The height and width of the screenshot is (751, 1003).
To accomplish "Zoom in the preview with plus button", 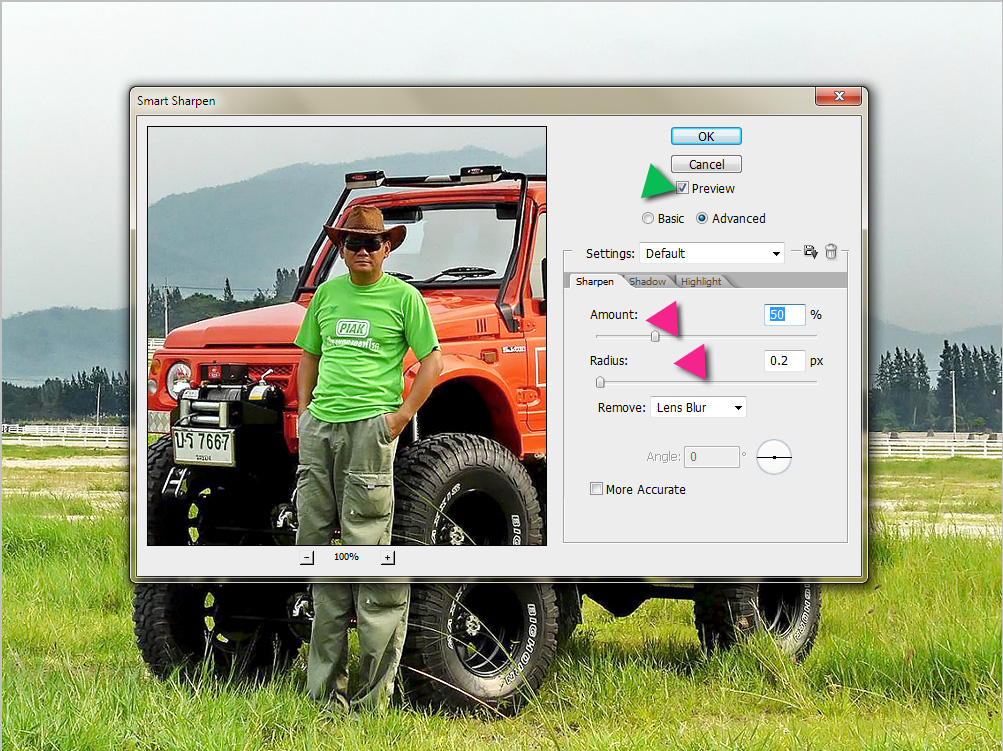I will tap(388, 557).
